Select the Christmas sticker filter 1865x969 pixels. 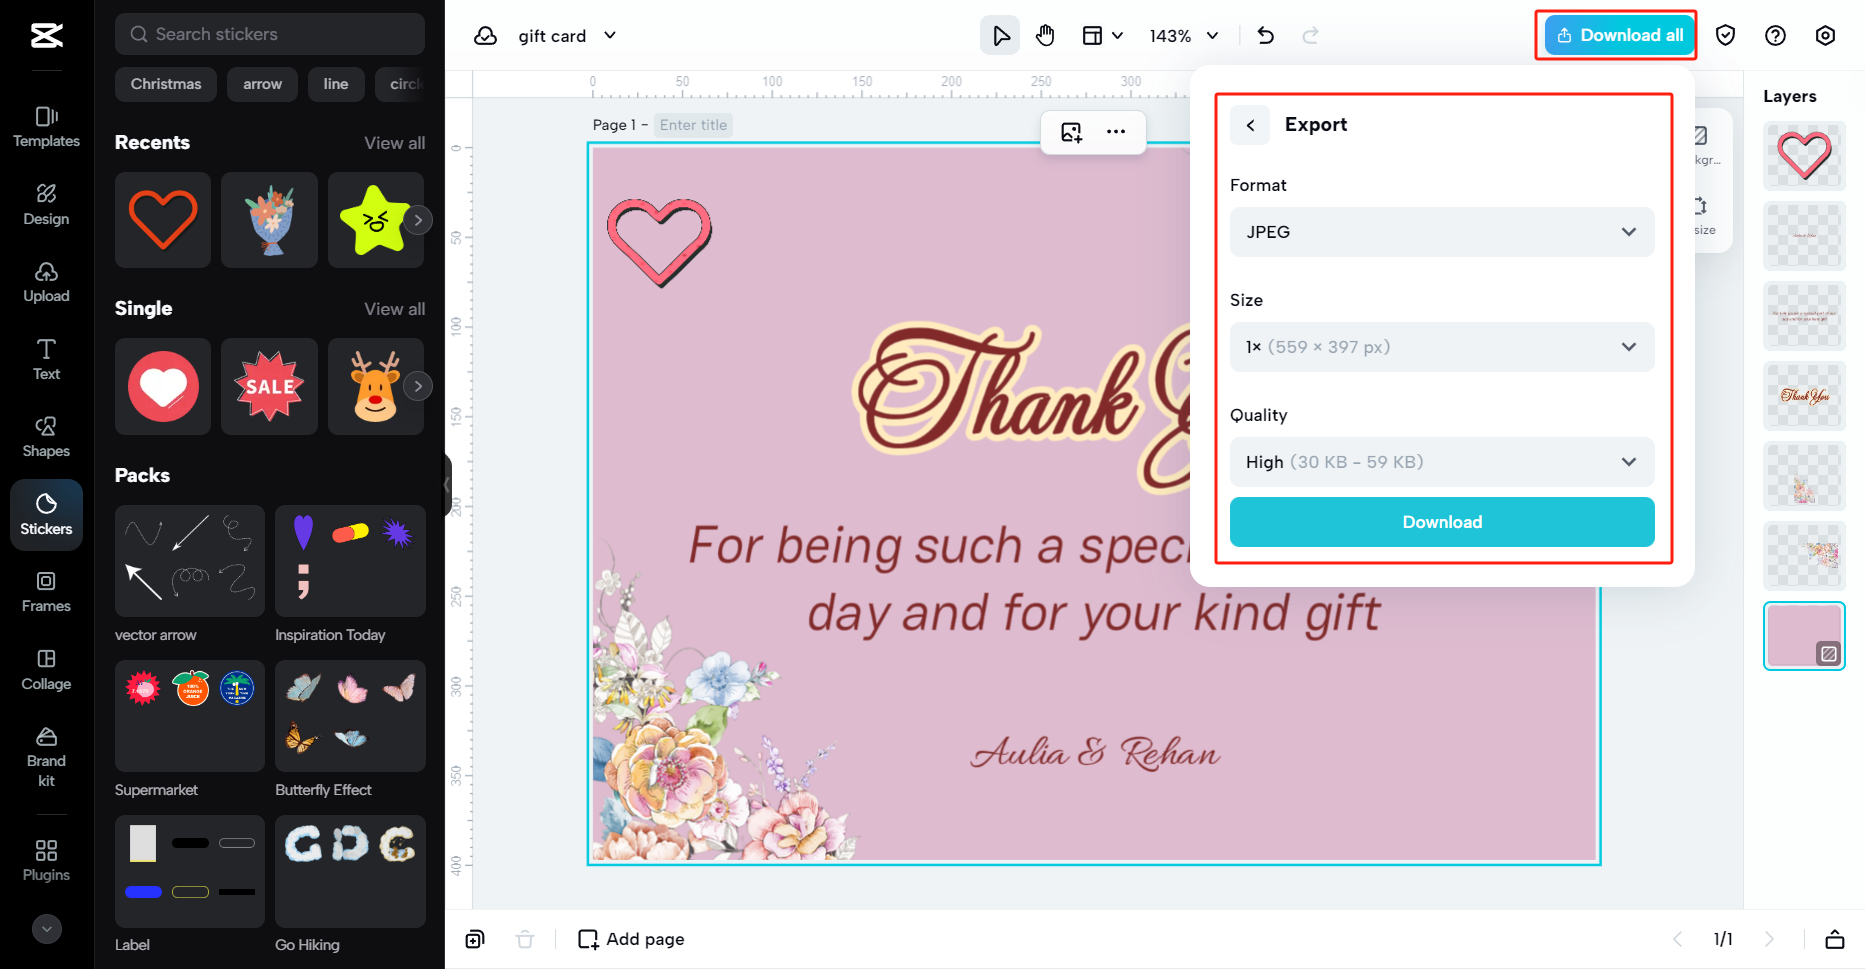[165, 84]
